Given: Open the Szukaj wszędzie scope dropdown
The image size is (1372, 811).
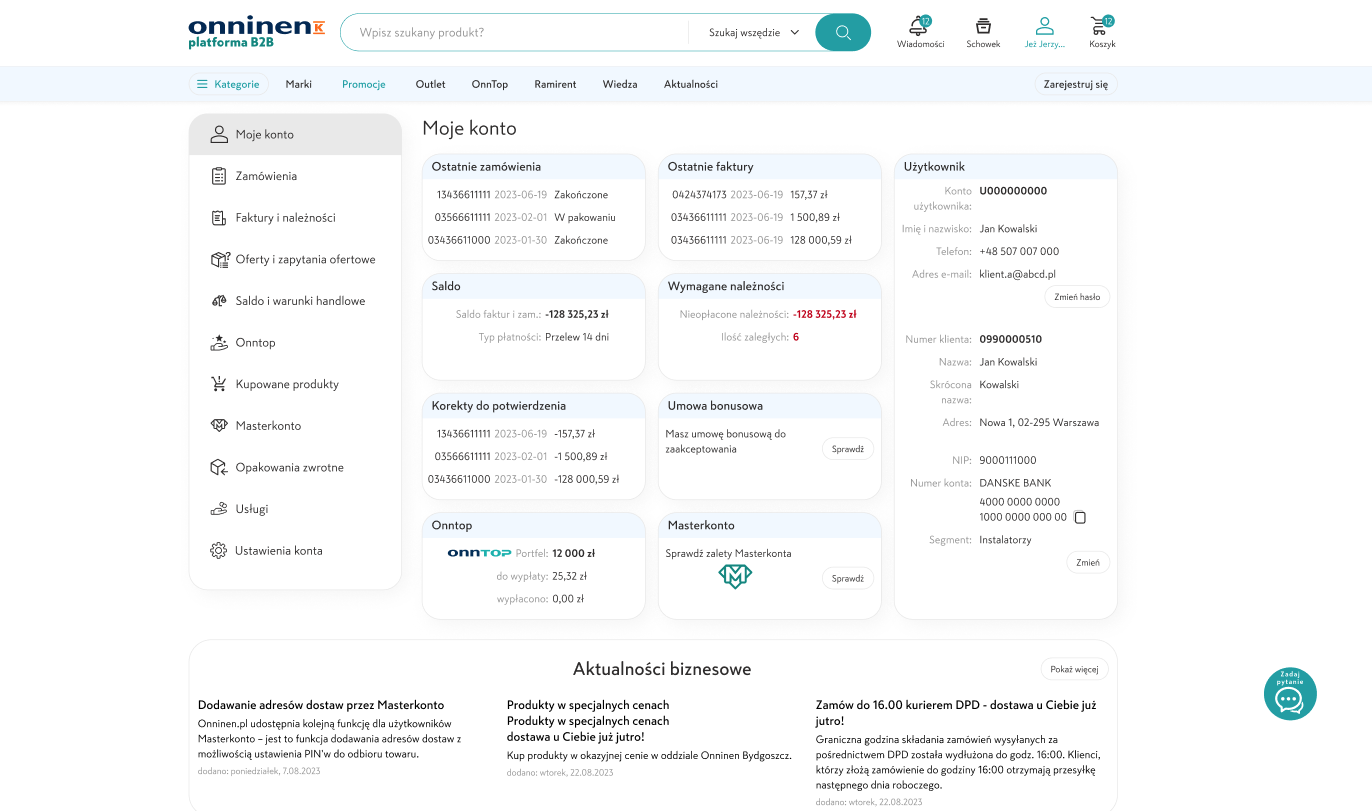Looking at the screenshot, I should [x=754, y=32].
